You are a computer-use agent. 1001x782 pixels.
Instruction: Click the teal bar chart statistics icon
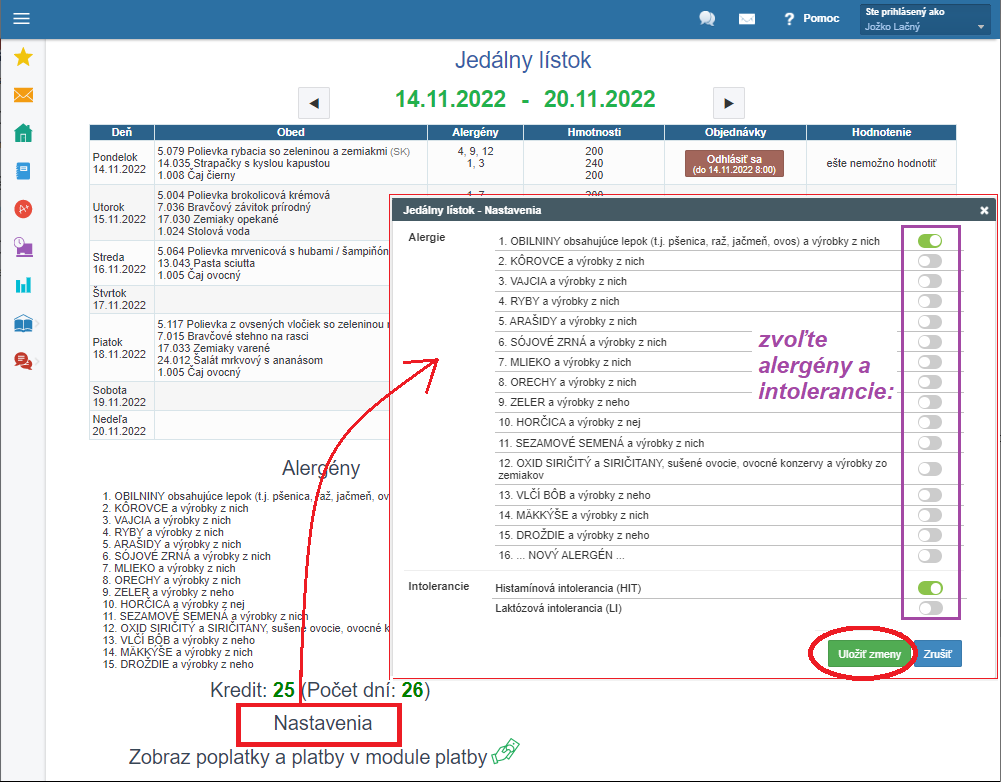(23, 285)
